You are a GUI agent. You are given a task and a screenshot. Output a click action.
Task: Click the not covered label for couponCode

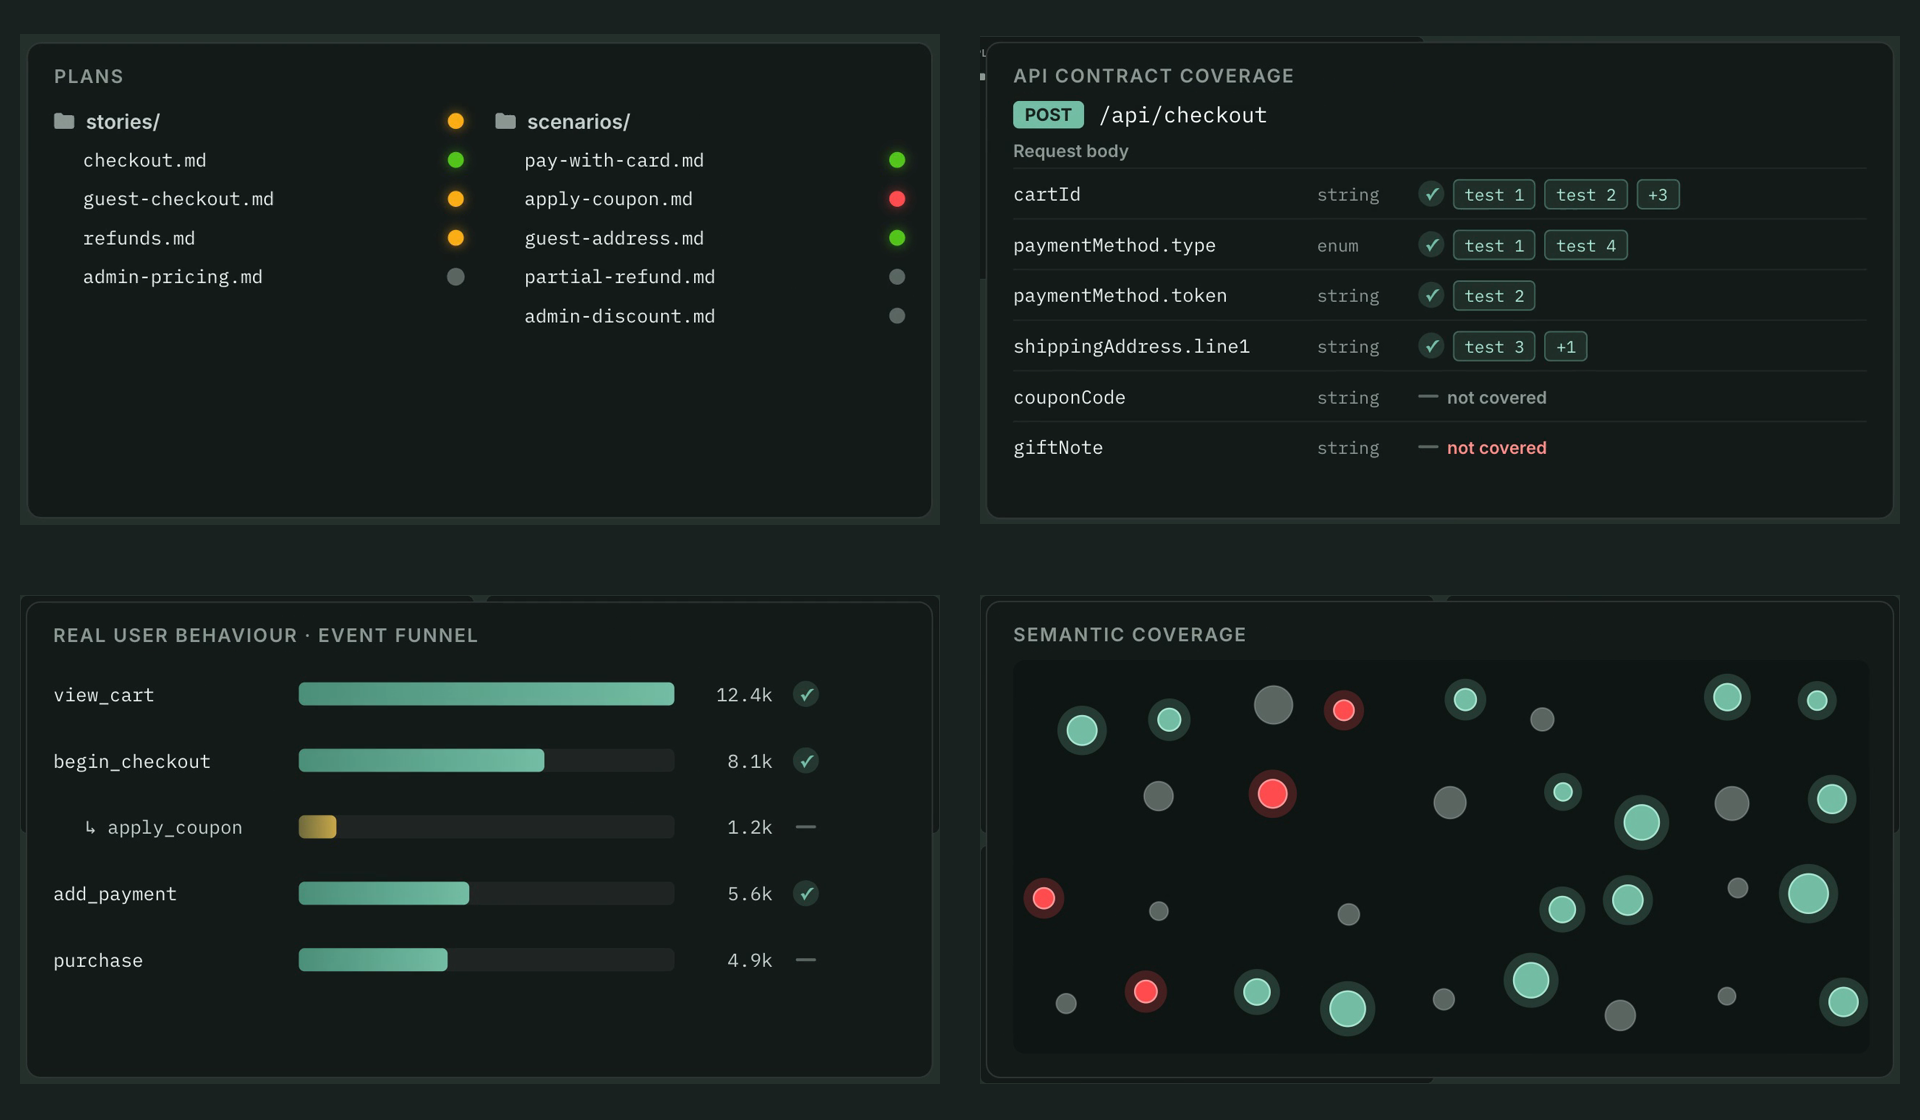[1497, 397]
